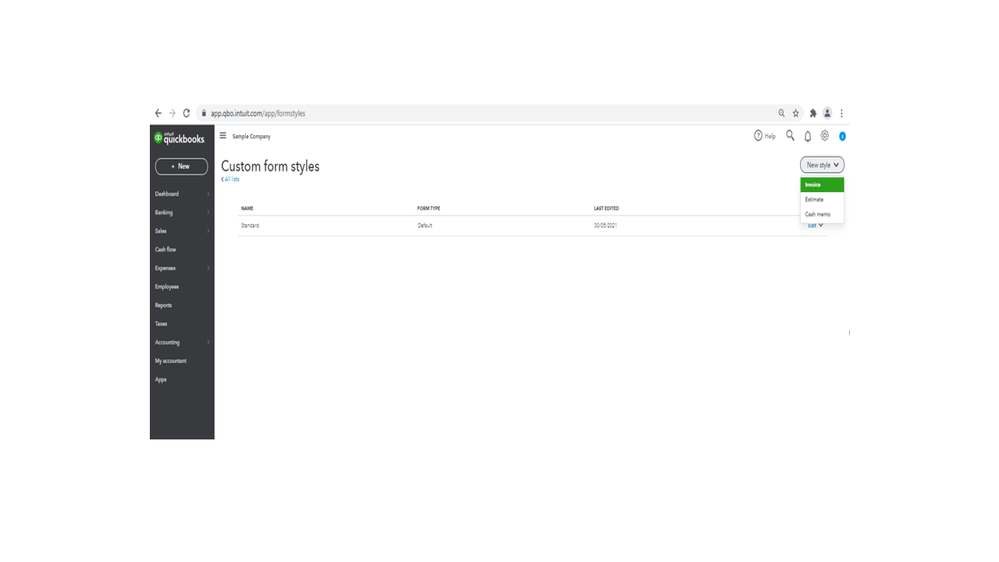Click the browser forward arrow
Screen dimensions: 999x562
pyautogui.click(x=172, y=113)
